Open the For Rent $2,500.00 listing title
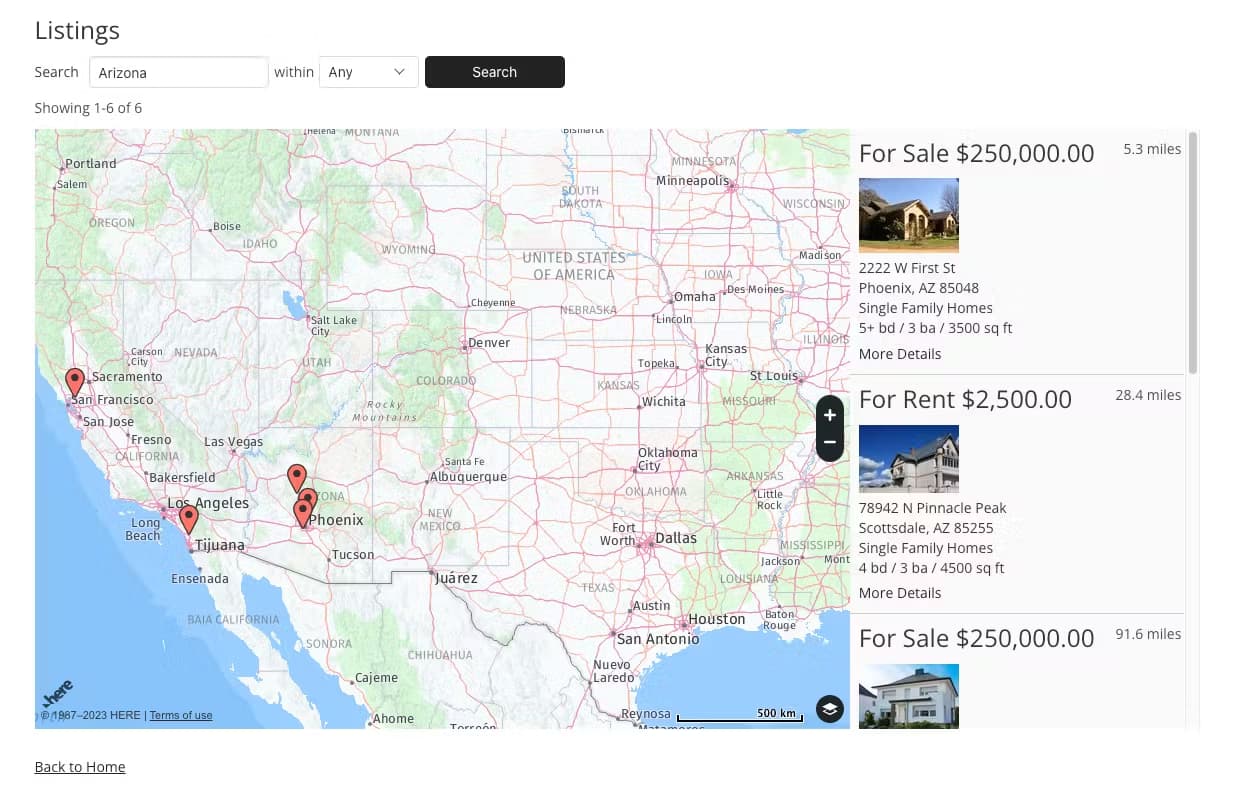 964,399
